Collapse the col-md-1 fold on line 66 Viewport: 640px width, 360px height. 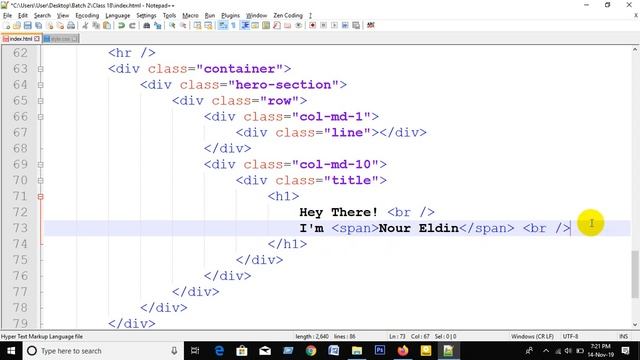(x=40, y=117)
